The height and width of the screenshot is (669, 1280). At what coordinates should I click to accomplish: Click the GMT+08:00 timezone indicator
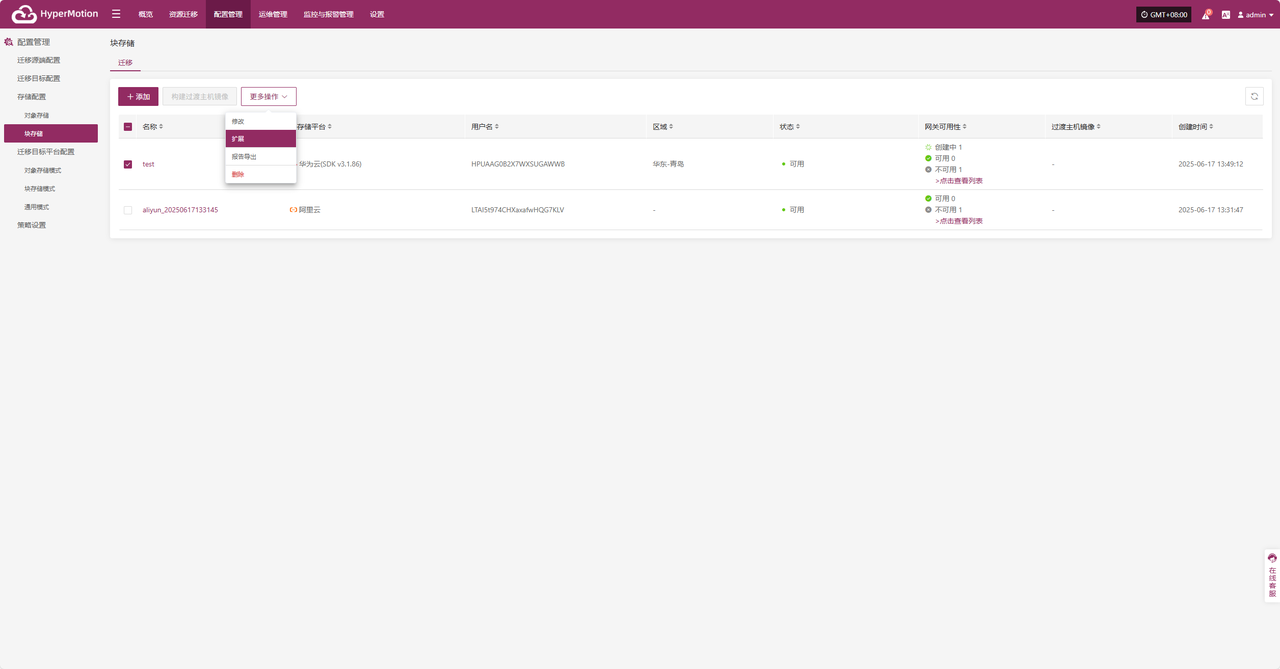pyautogui.click(x=1164, y=15)
